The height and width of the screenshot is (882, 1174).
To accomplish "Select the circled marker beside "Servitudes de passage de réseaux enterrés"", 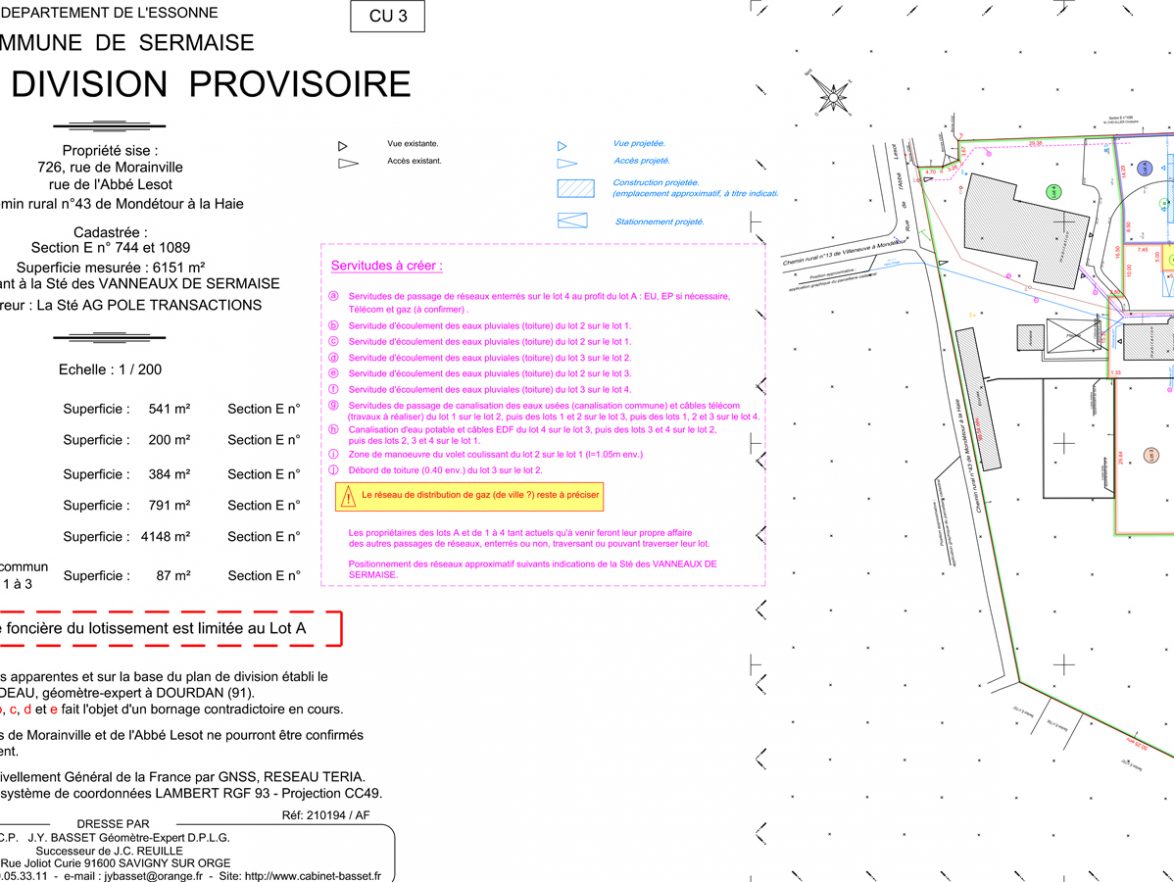I will click(x=334, y=296).
